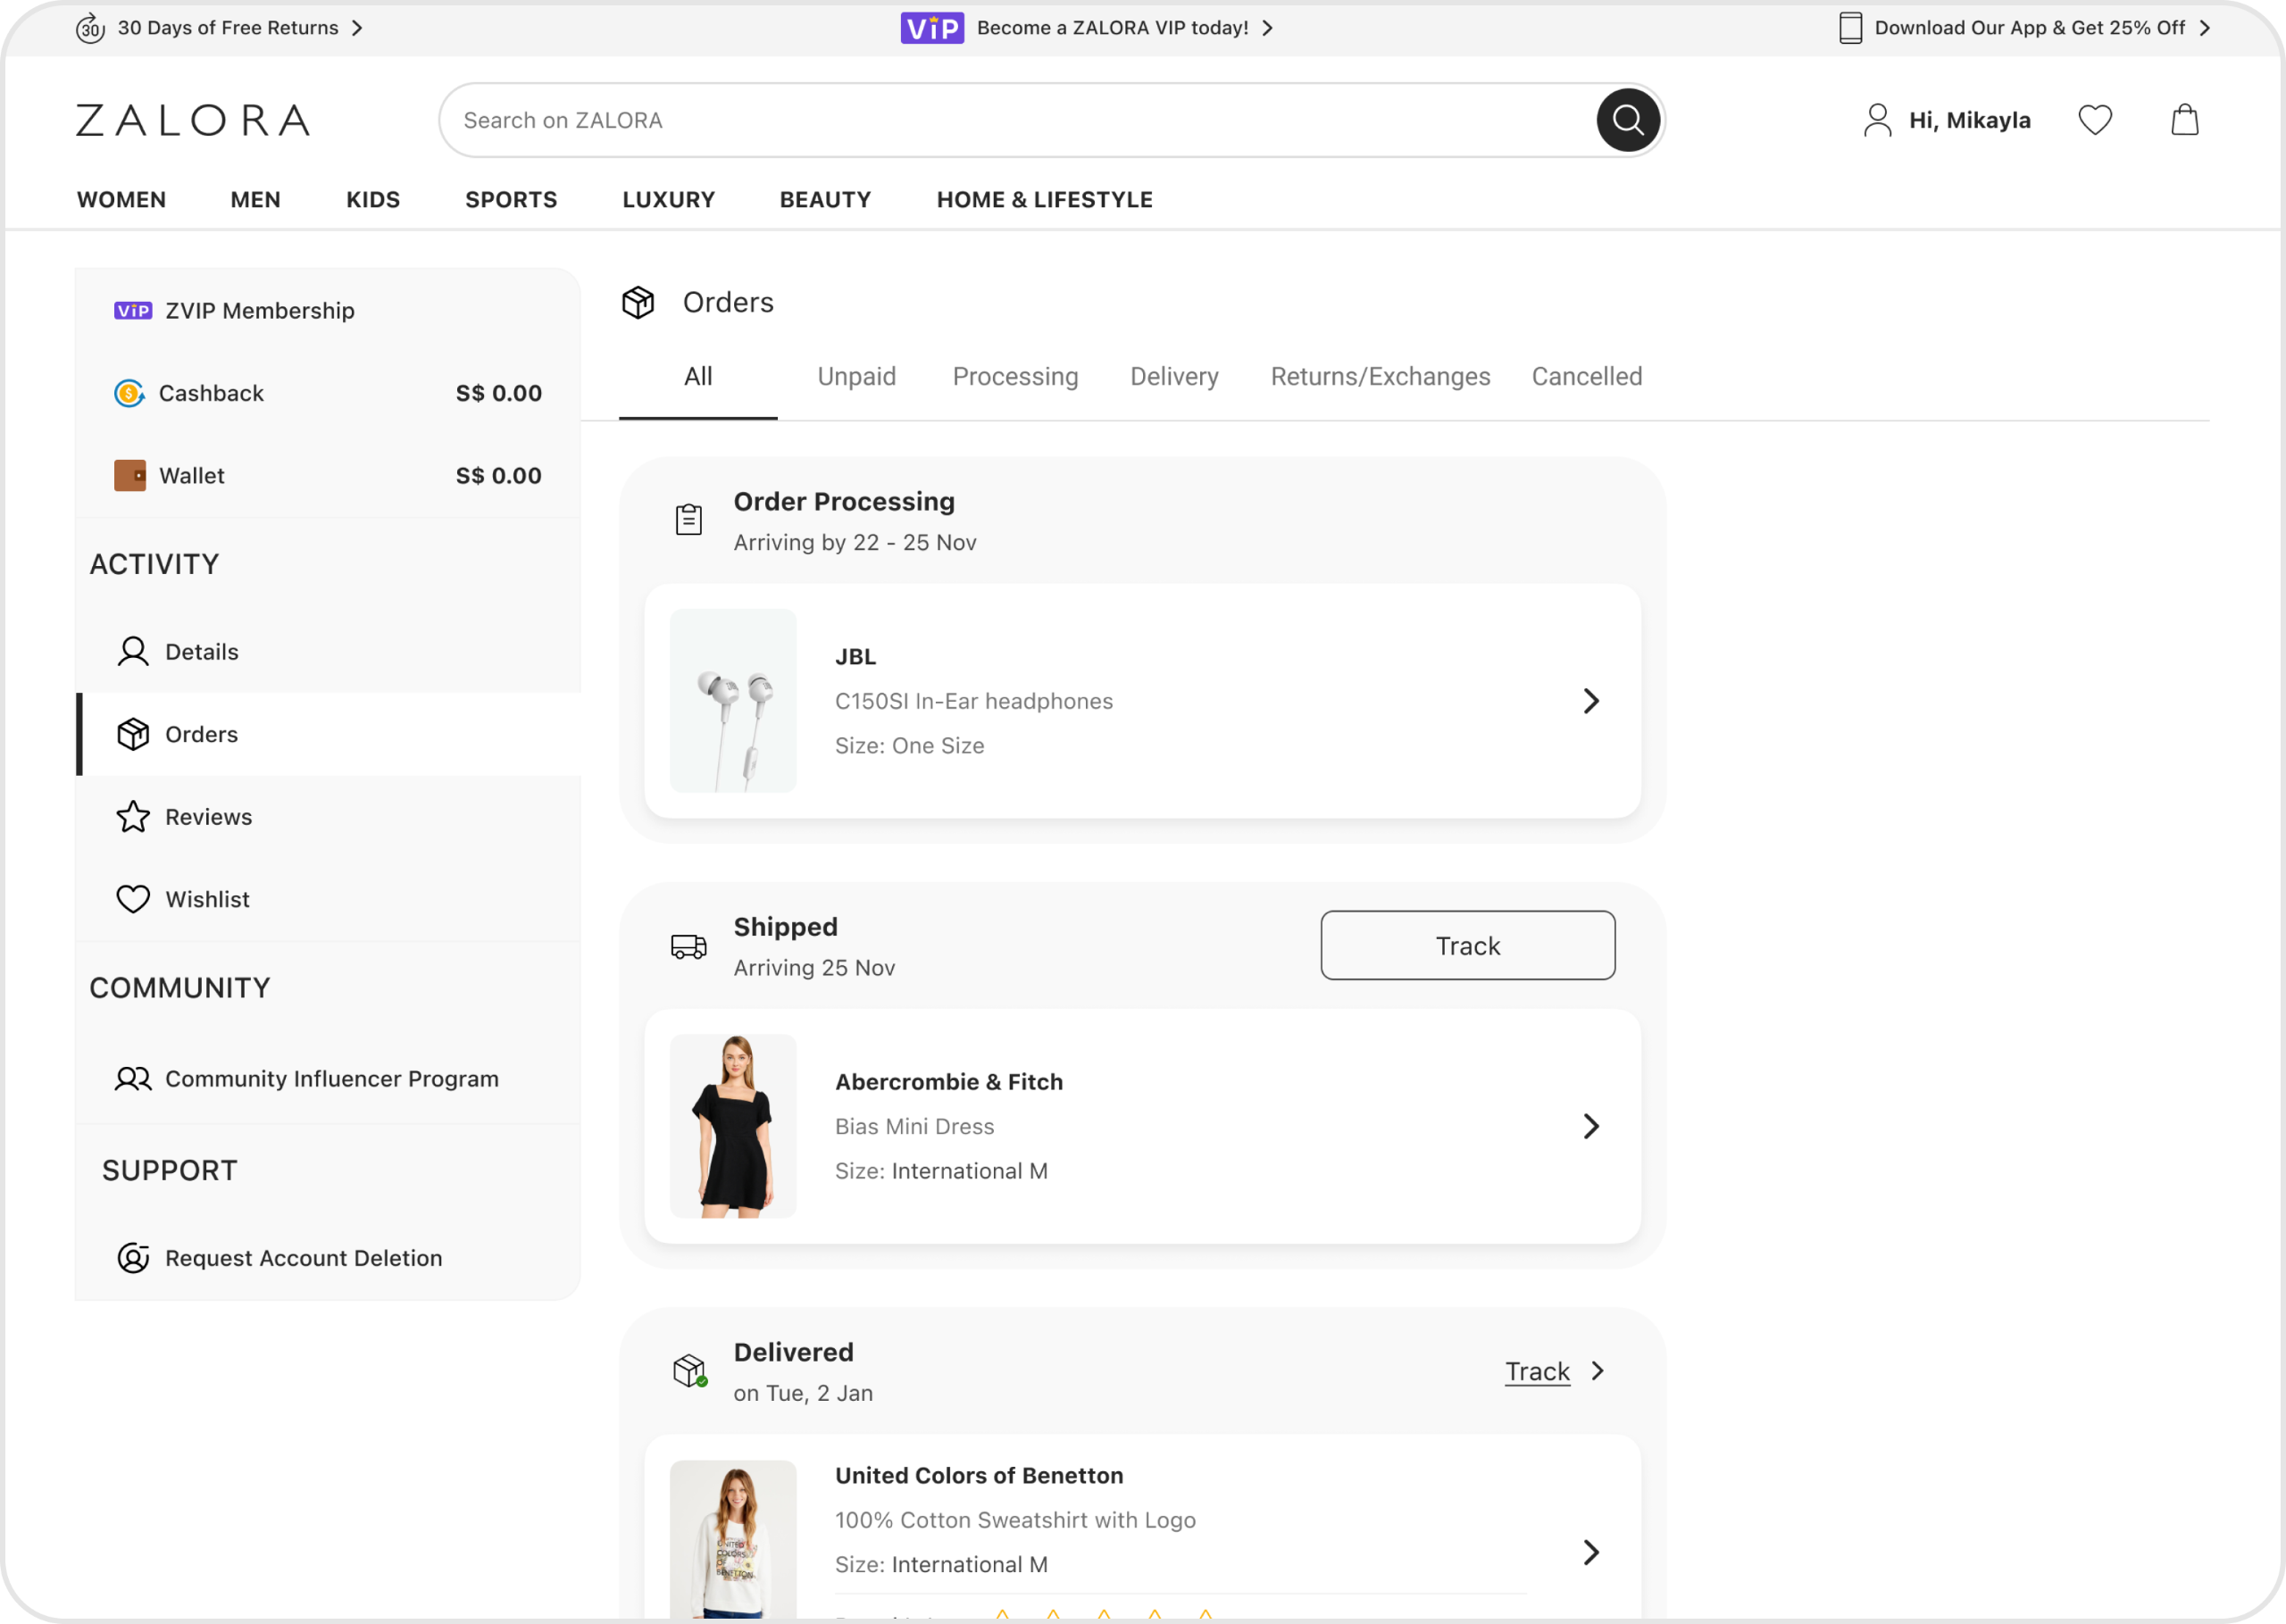Screen dimensions: 2286x1624
Task: Open the wishlist heart icon in header
Action: click(2094, 120)
